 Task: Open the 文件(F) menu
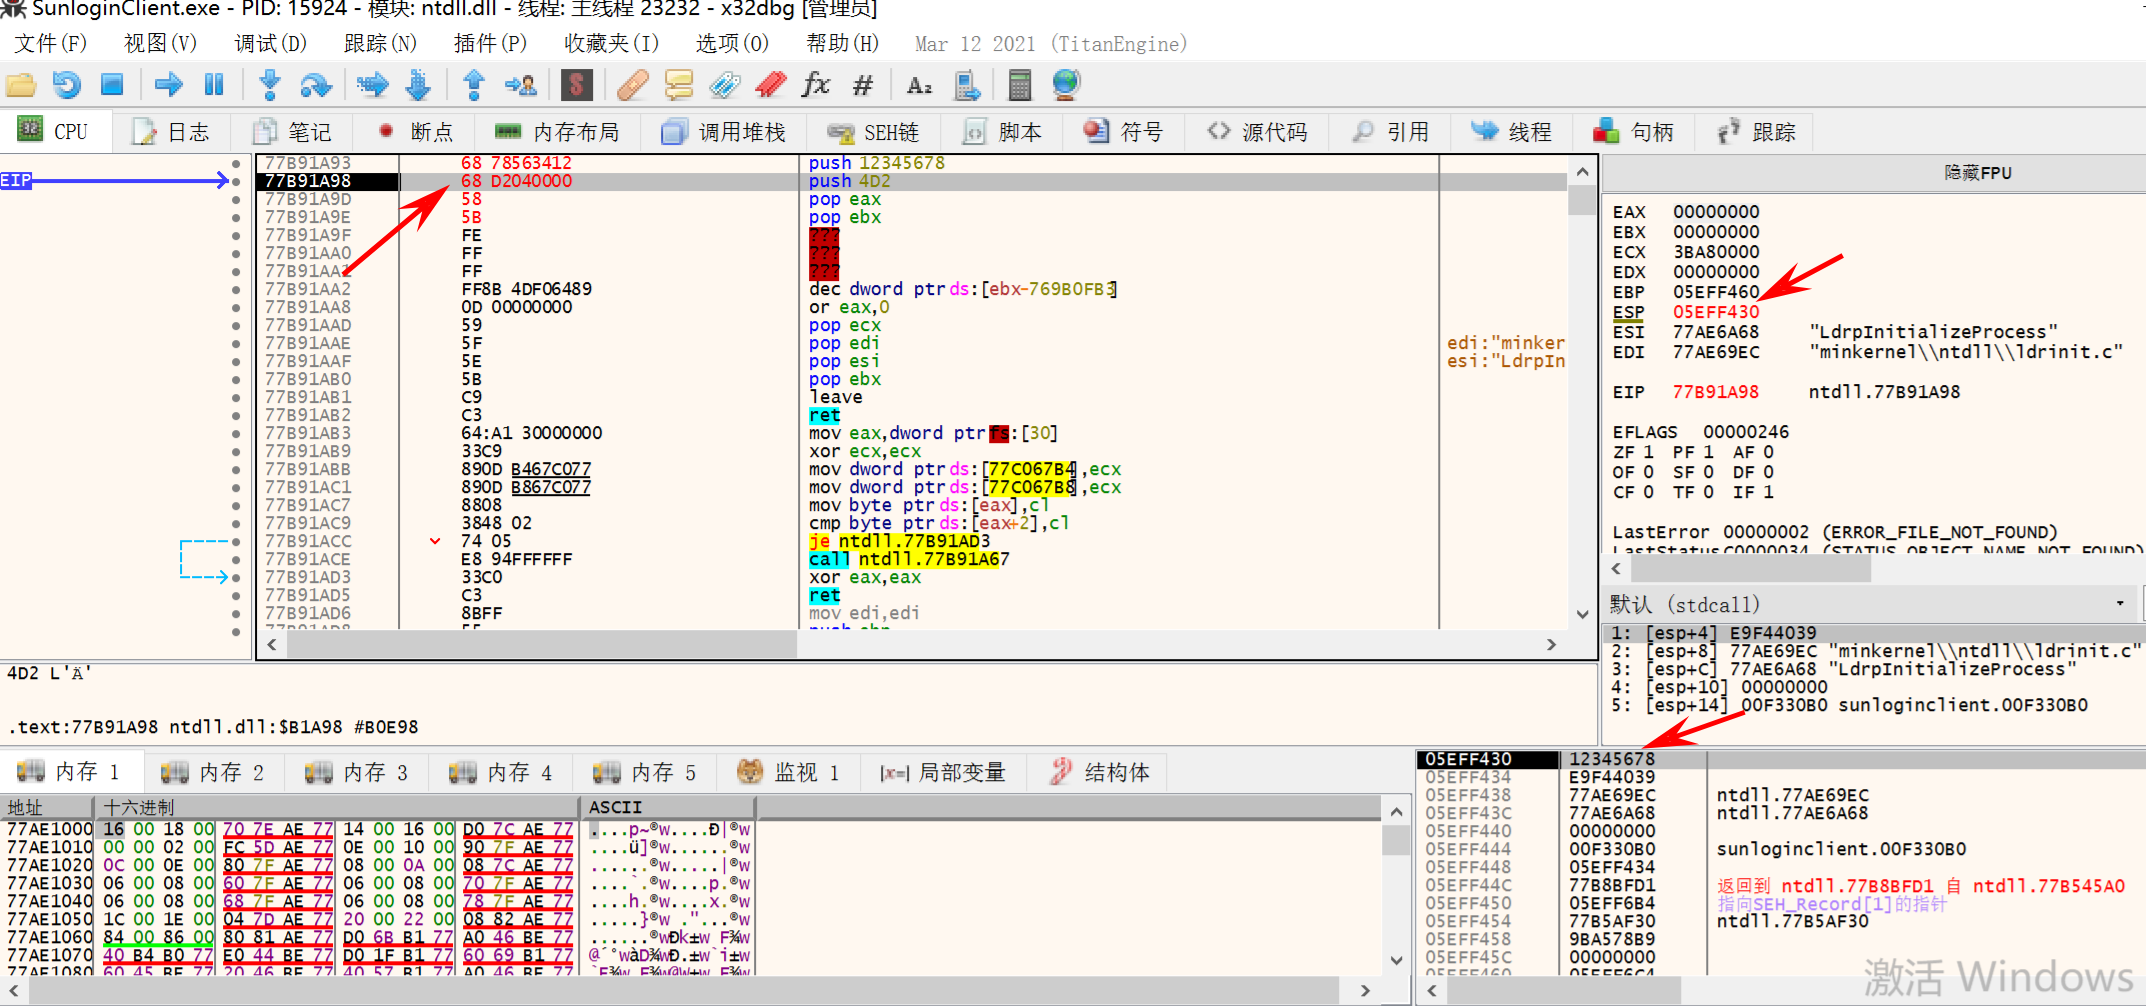(50, 44)
